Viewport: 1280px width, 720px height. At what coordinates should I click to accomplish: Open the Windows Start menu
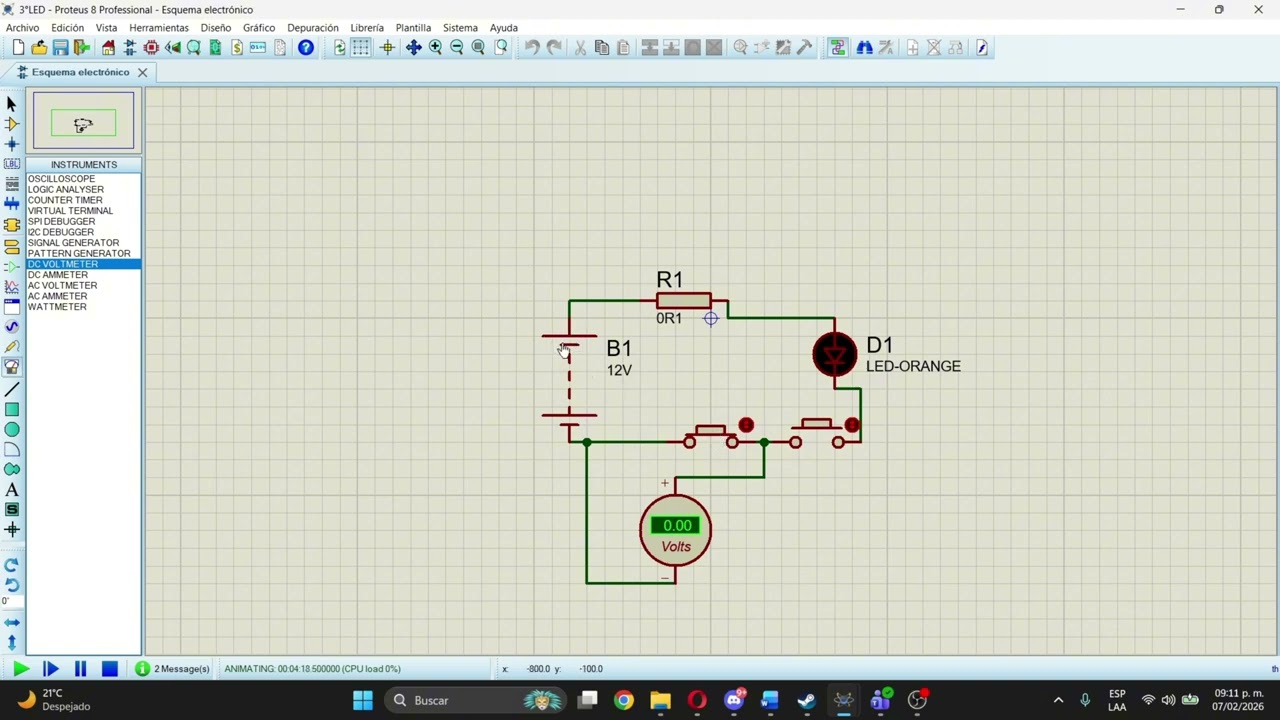click(x=363, y=700)
